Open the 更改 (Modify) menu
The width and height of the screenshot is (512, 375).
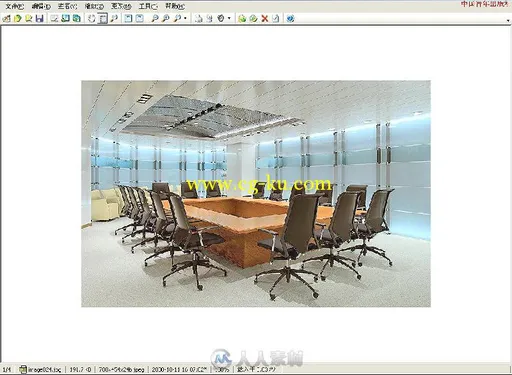121,6
